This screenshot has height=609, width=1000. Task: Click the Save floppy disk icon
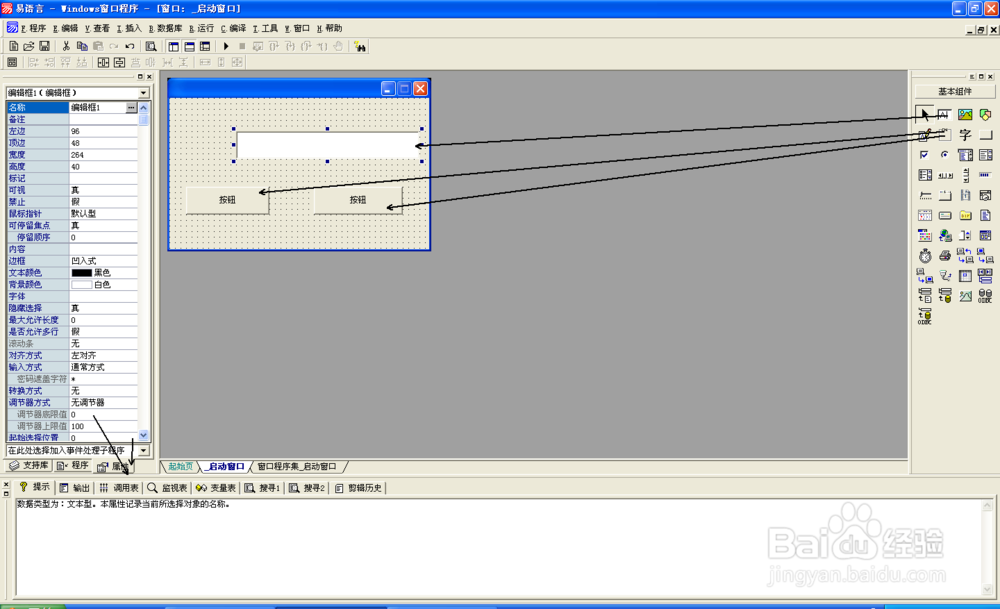point(44,46)
